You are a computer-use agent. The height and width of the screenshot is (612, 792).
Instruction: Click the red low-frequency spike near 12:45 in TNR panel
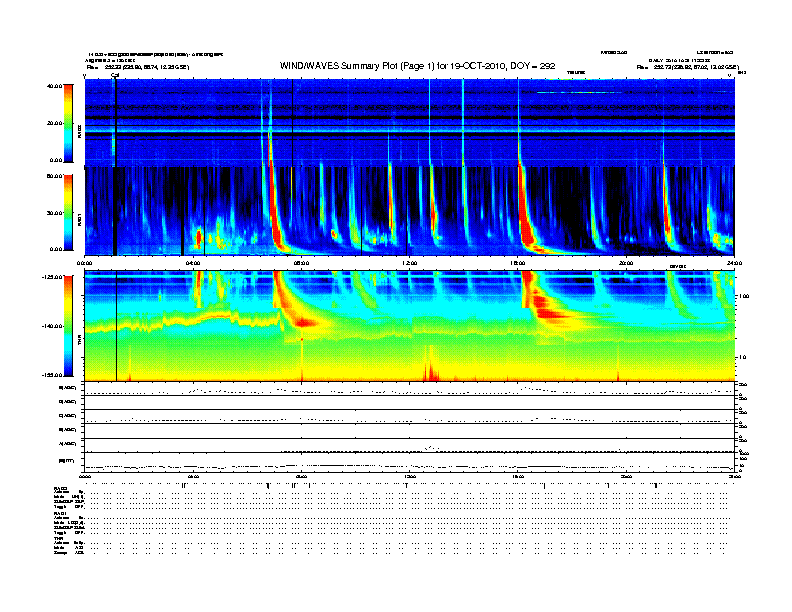coord(430,366)
